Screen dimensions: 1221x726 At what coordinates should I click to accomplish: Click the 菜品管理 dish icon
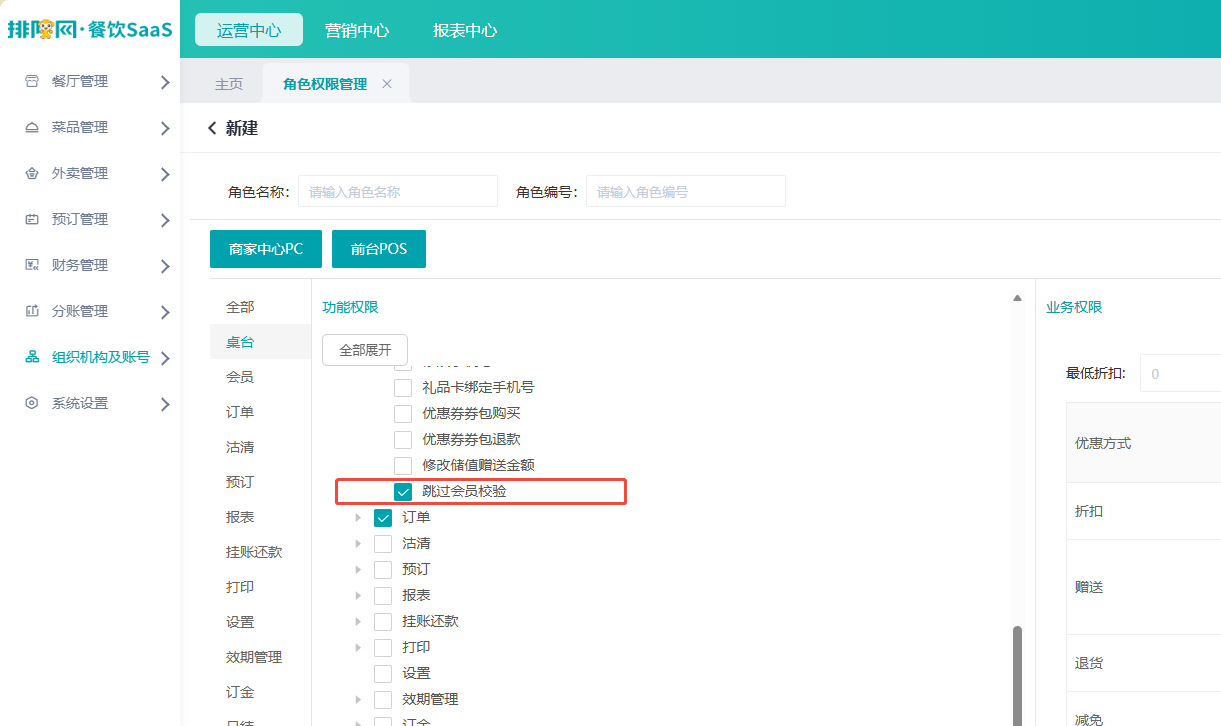click(x=32, y=127)
